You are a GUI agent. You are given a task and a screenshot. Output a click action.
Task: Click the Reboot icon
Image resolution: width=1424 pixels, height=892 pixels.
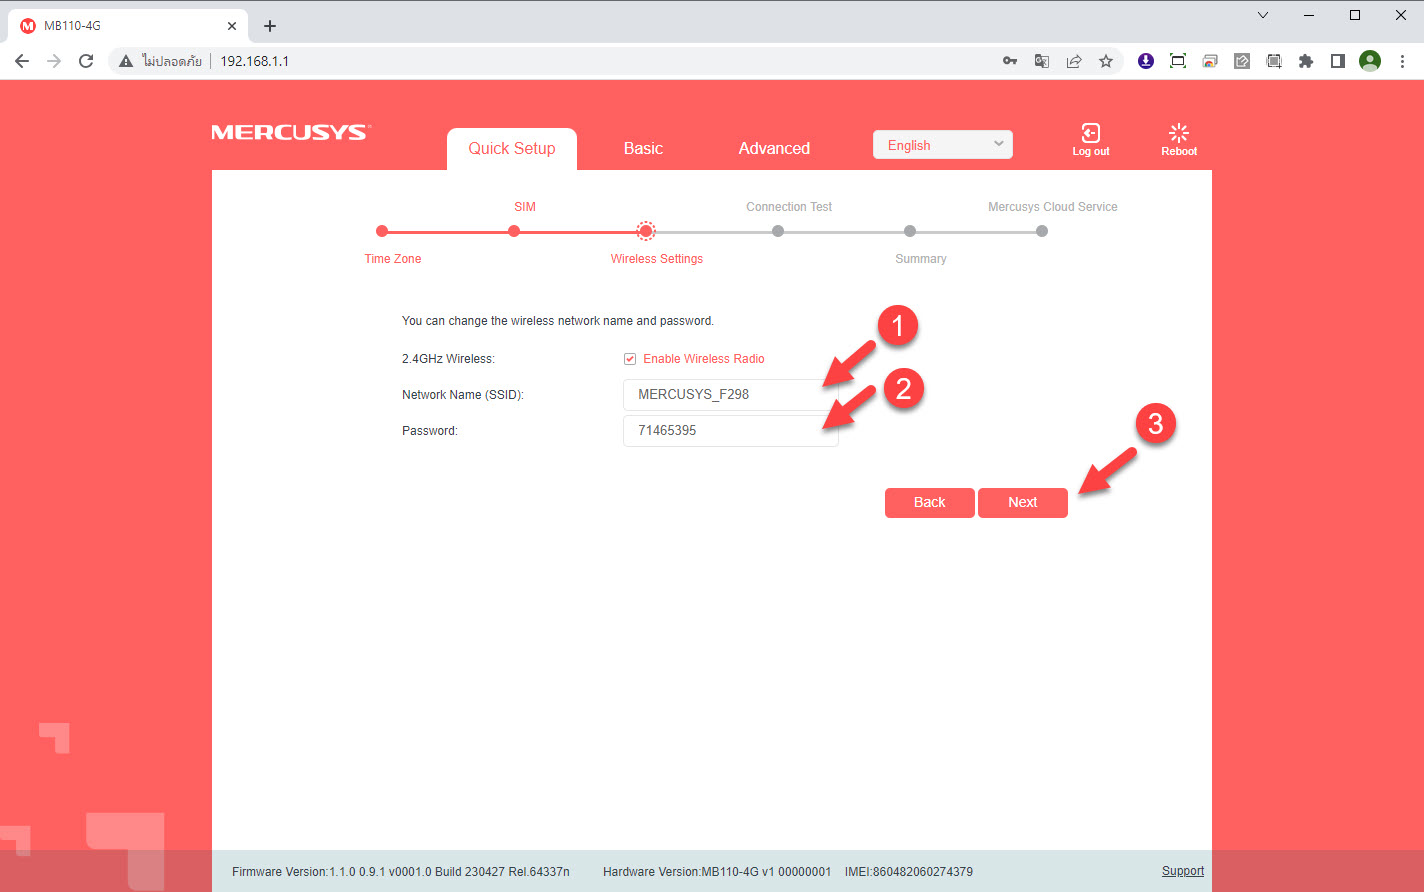click(1179, 133)
